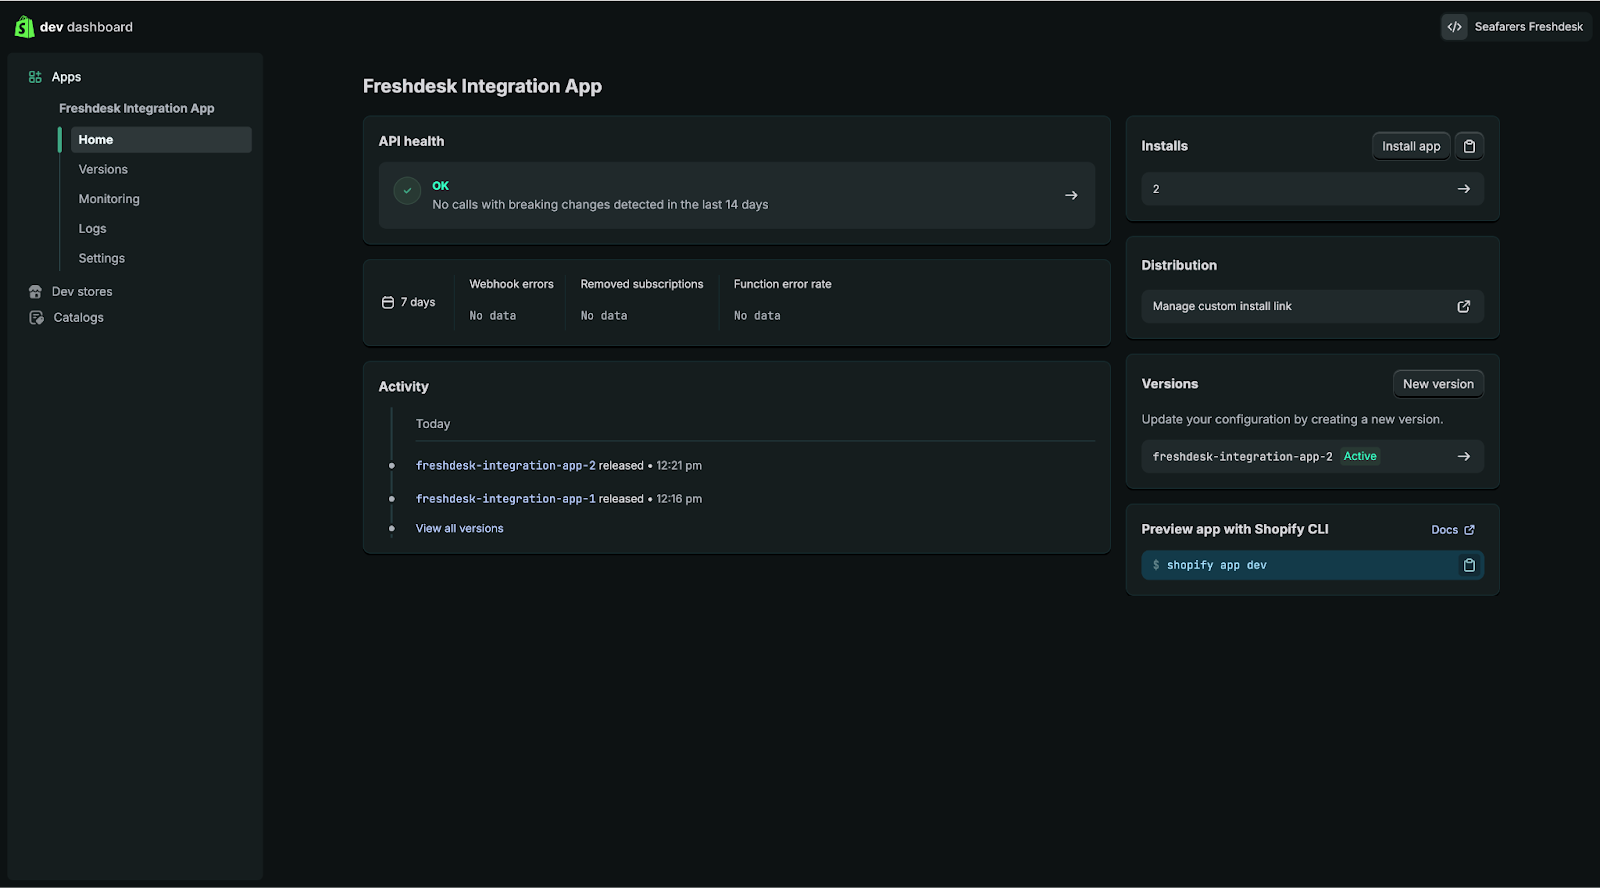Click the No calls with breaking changes message
Image resolution: width=1600 pixels, height=888 pixels.
tap(600, 205)
